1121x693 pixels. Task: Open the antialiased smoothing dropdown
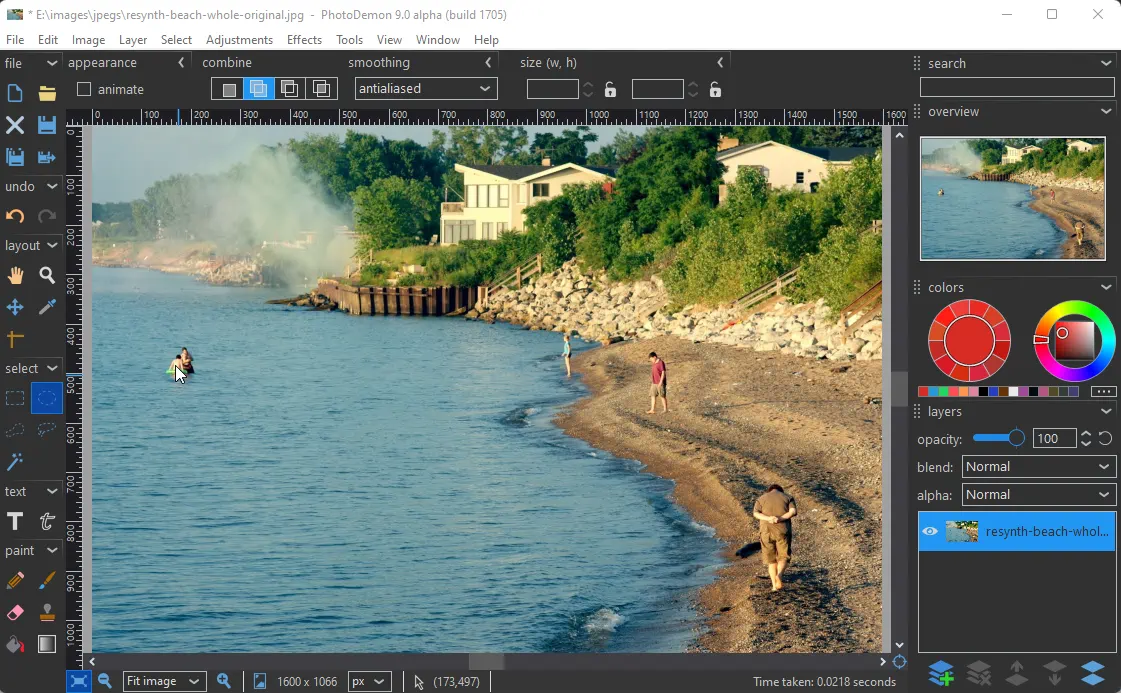tap(426, 89)
